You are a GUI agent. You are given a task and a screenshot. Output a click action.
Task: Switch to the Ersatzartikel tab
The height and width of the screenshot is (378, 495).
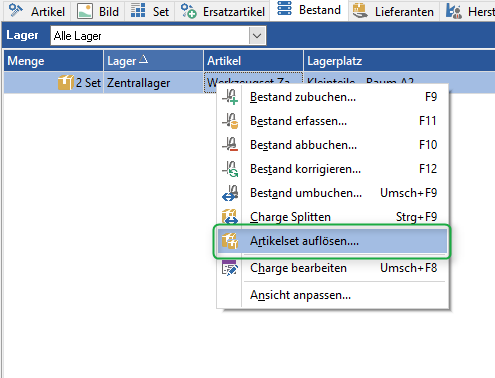tap(222, 12)
